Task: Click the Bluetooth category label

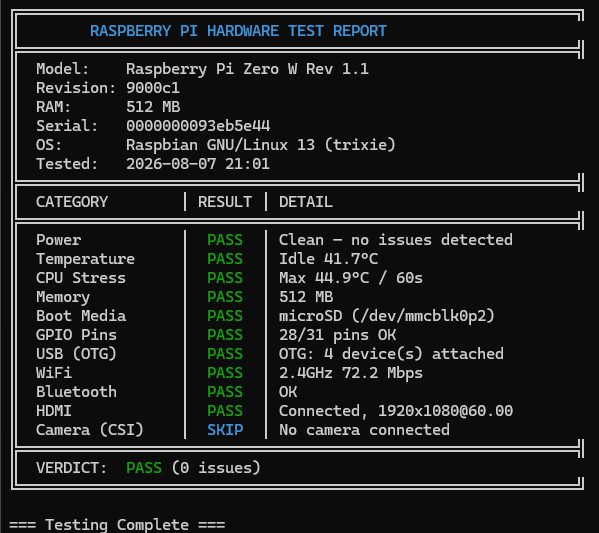Action: click(76, 392)
